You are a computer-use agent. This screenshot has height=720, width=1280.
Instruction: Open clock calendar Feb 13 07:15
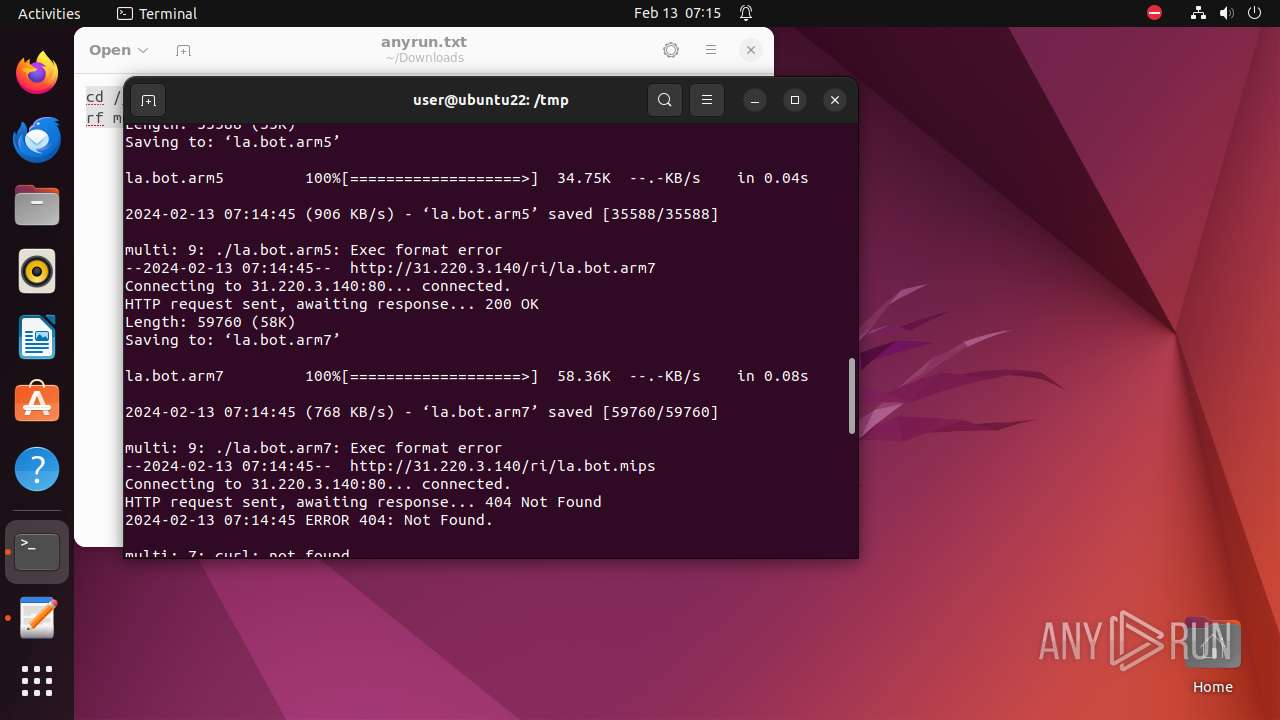[677, 13]
